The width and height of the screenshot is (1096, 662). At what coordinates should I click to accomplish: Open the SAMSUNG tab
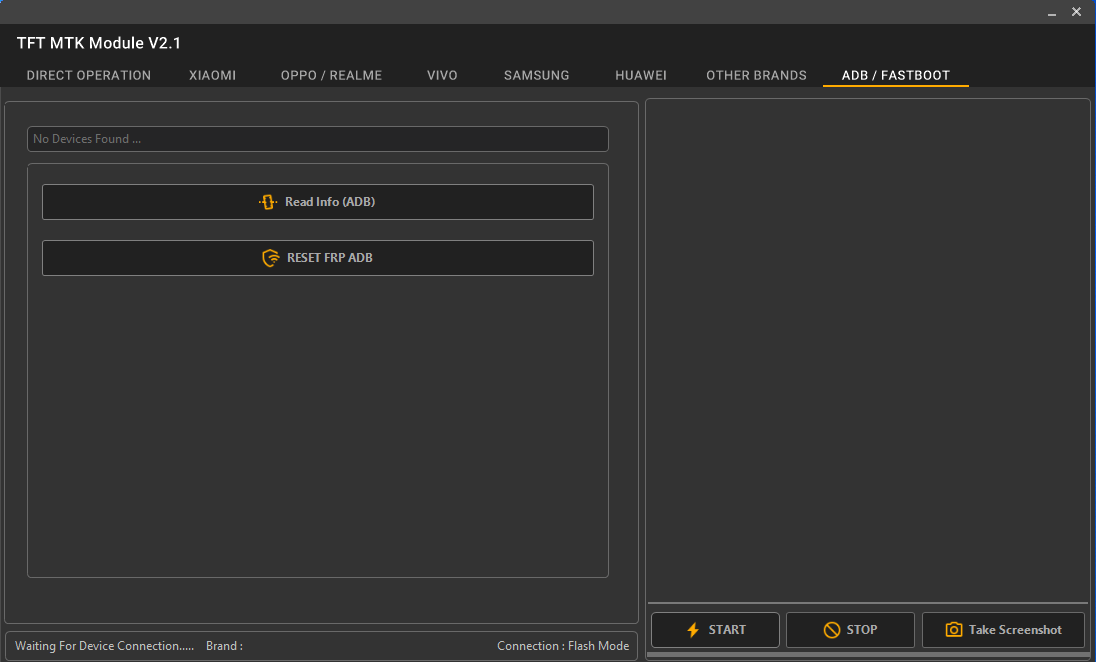(x=536, y=75)
